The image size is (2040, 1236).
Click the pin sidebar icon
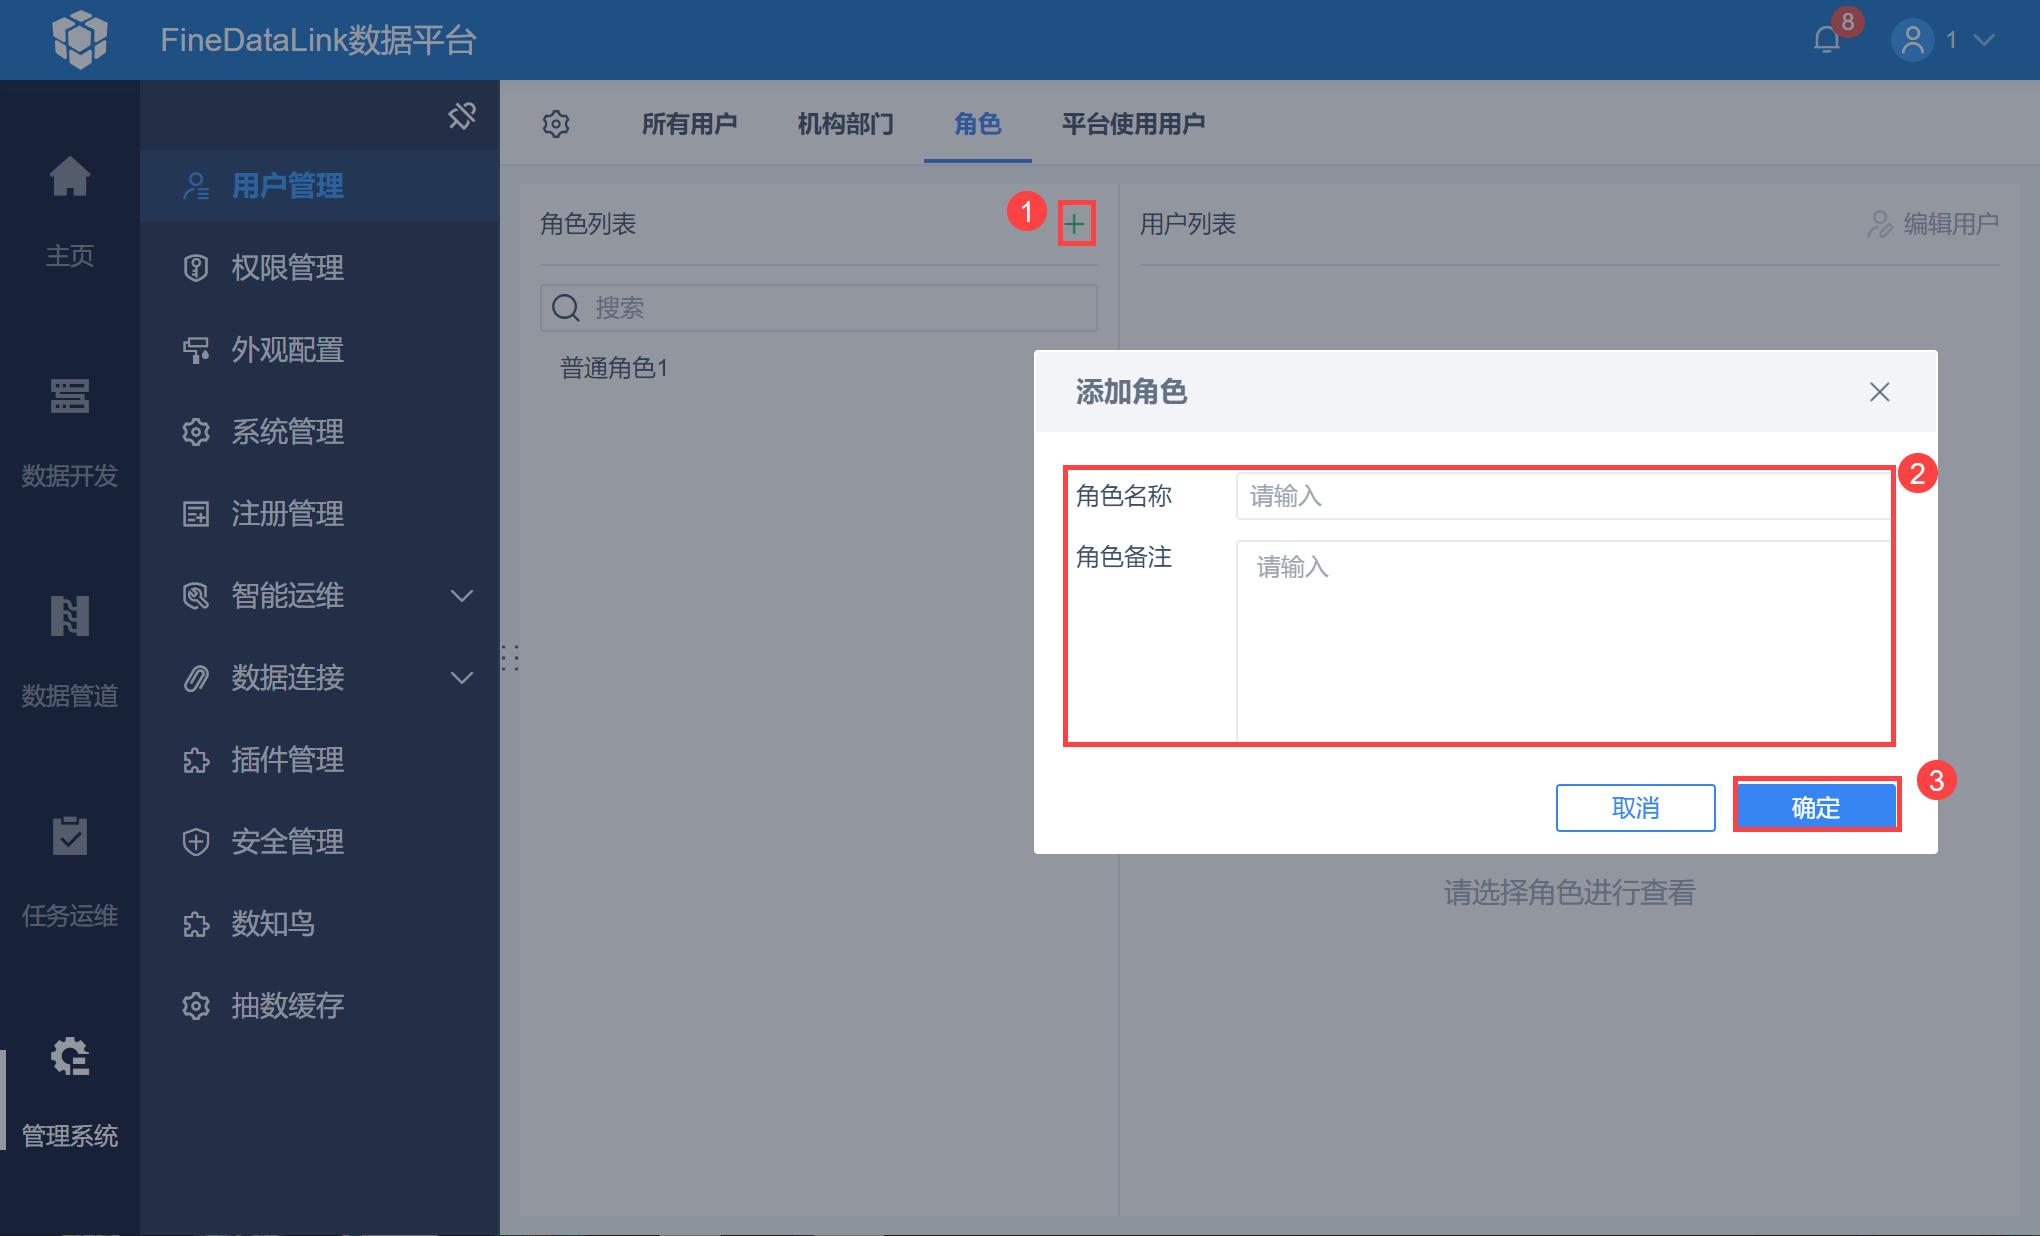(462, 116)
